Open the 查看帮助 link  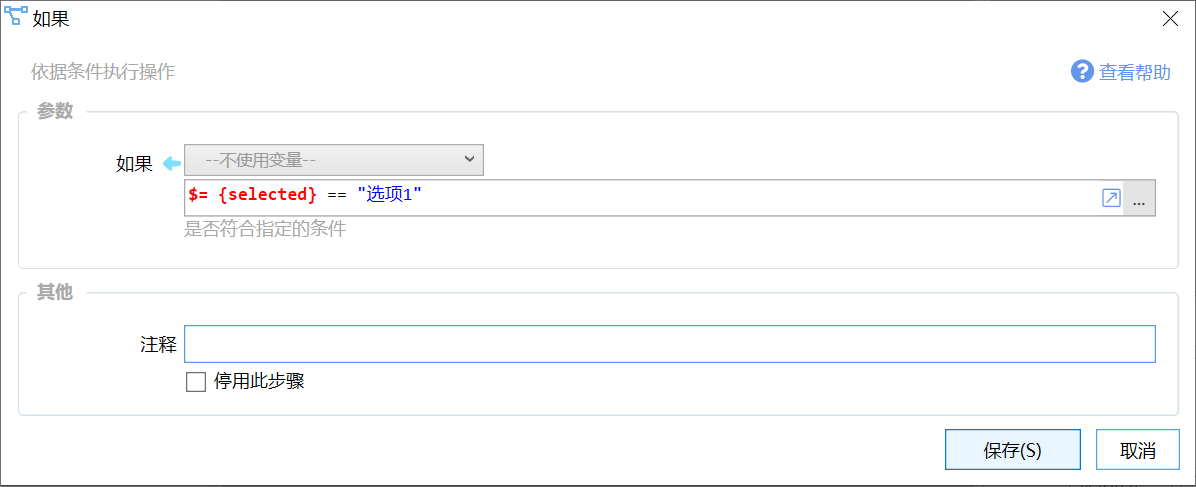(1134, 73)
